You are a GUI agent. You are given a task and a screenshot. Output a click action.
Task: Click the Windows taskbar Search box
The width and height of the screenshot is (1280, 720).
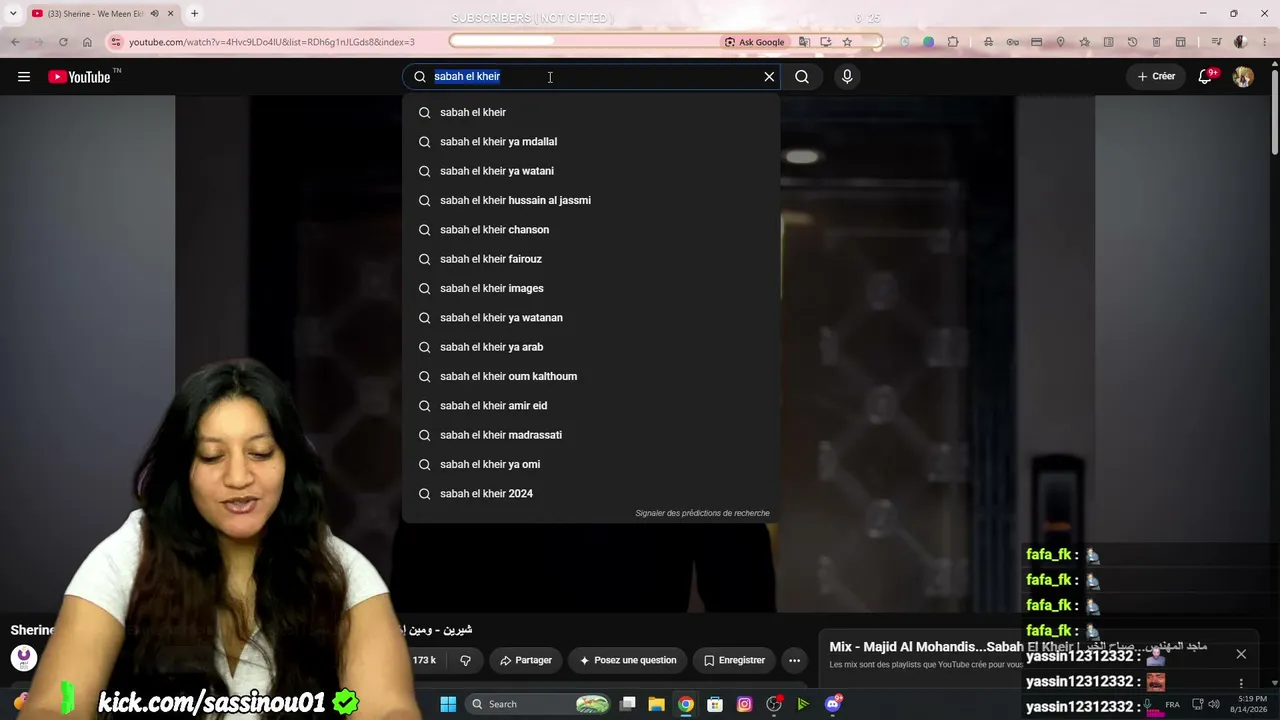tap(540, 704)
